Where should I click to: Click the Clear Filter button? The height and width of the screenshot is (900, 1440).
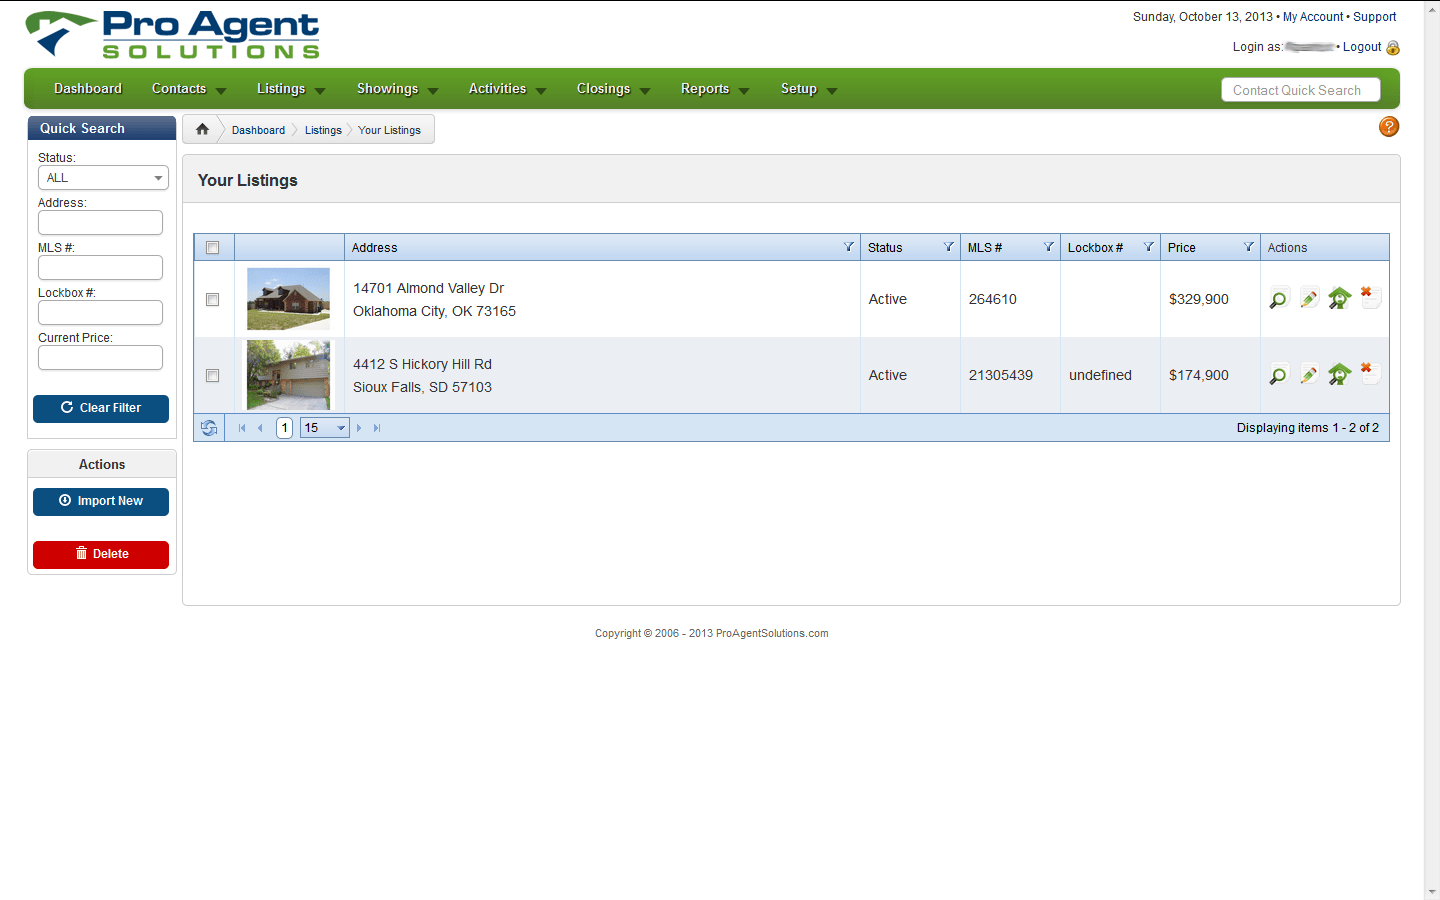100,408
